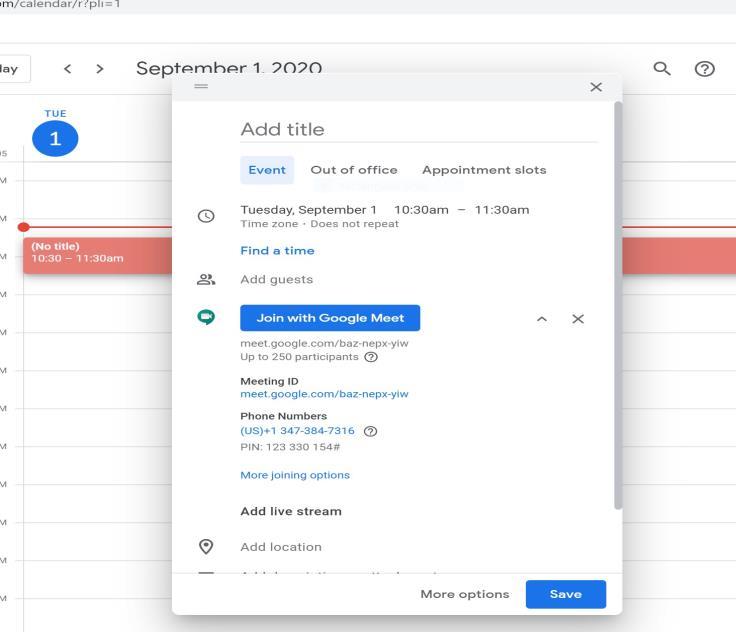Click the day number 1 circle
Viewport: 736px width, 632px height.
click(x=55, y=139)
